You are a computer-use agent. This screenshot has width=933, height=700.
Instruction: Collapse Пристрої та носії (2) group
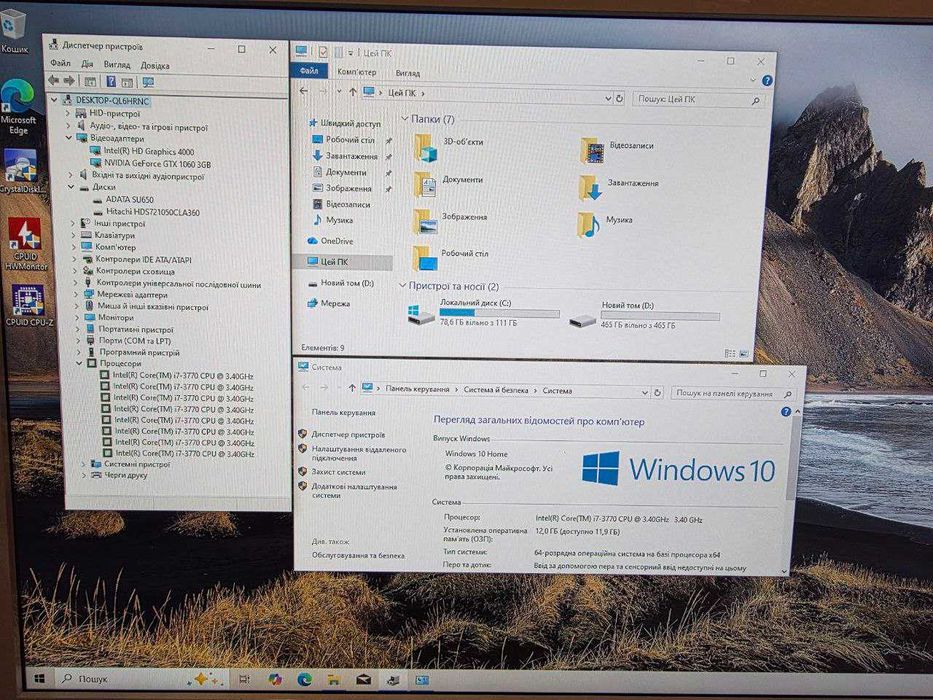pos(402,286)
